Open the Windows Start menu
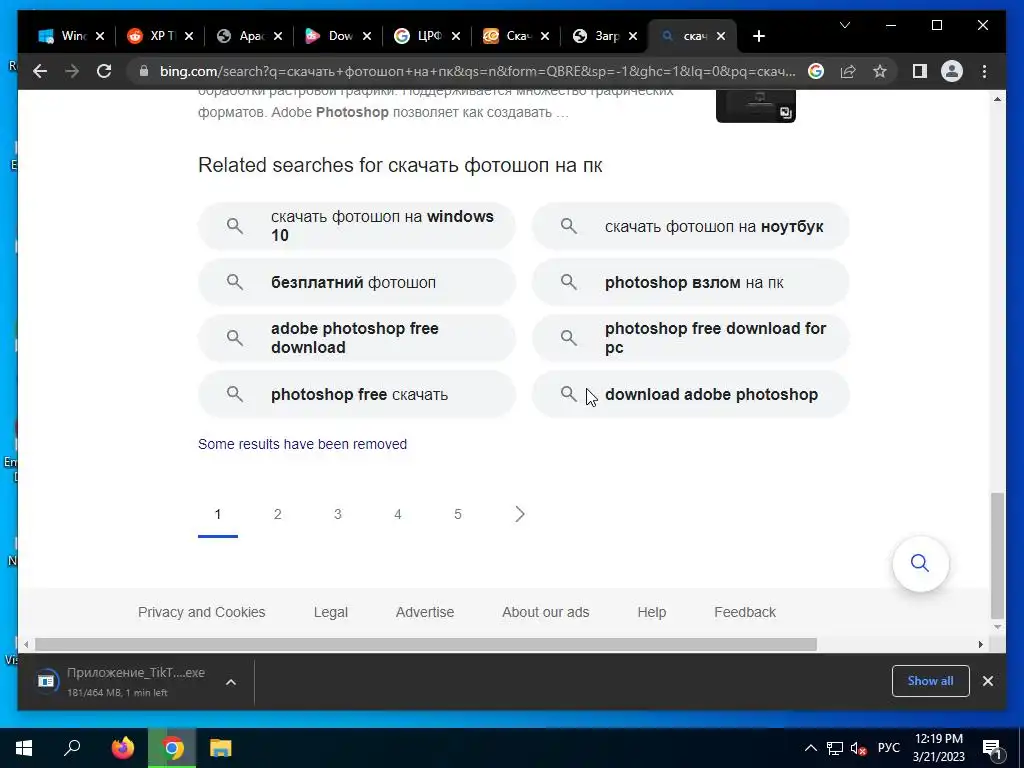The image size is (1024, 768). pos(24,748)
